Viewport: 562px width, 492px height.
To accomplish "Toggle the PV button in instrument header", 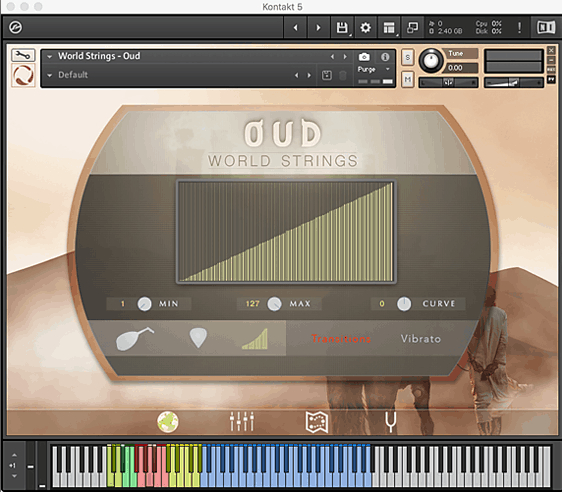I will click(551, 80).
